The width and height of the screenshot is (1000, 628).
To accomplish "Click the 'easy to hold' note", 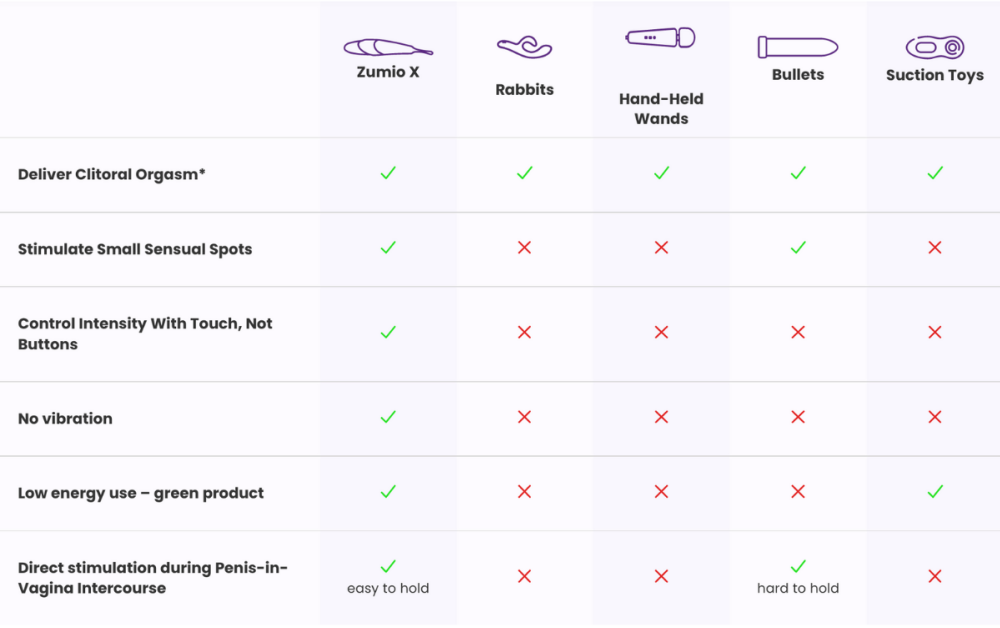I will click(388, 588).
